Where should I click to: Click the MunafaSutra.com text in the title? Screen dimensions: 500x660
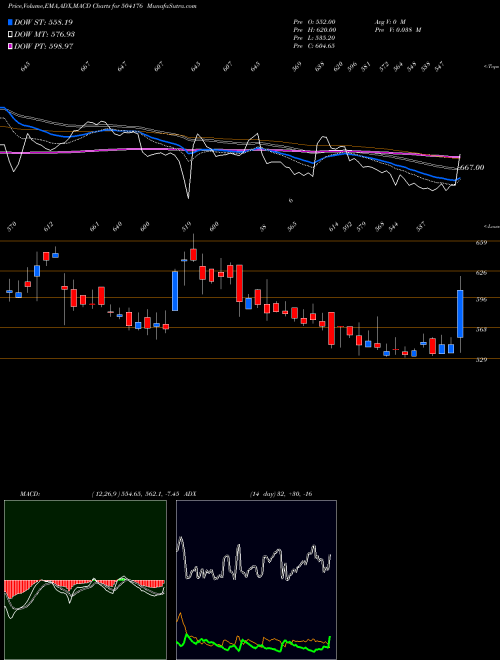(174, 6)
